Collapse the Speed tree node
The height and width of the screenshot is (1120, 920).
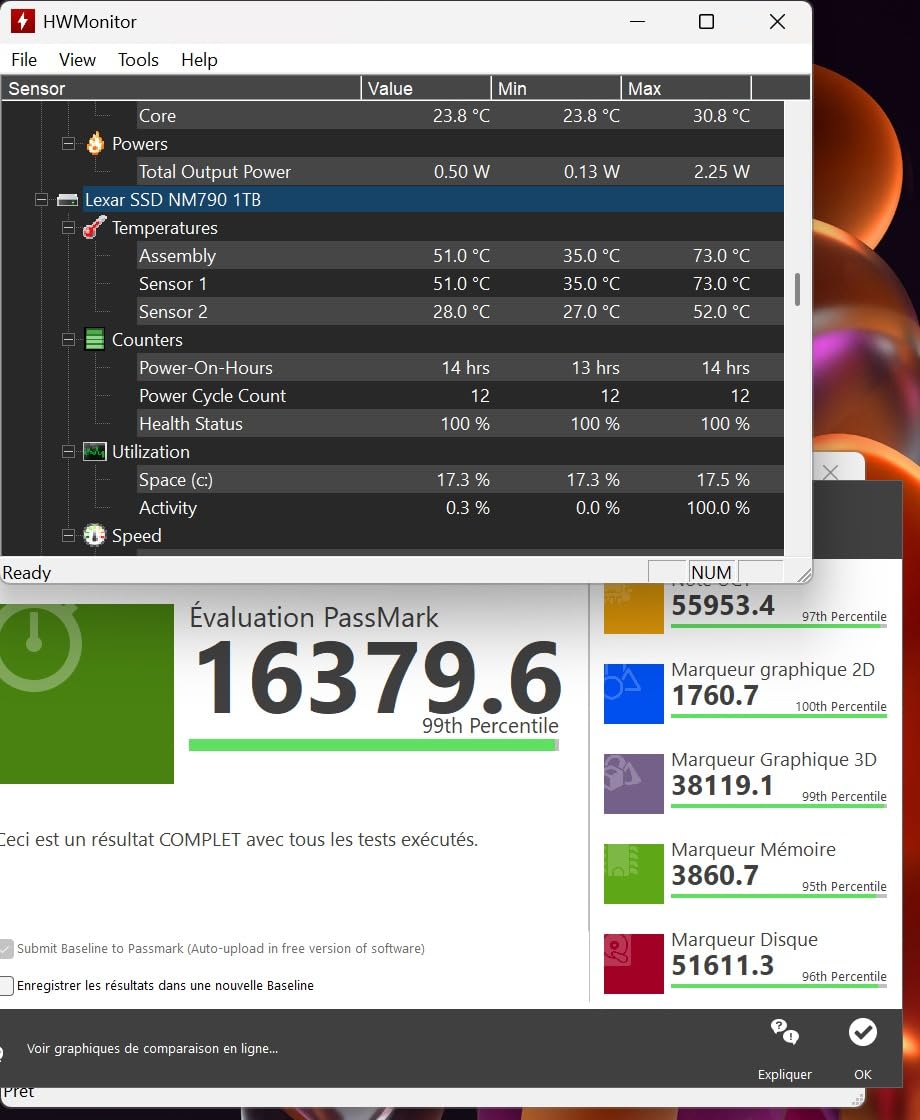[69, 536]
